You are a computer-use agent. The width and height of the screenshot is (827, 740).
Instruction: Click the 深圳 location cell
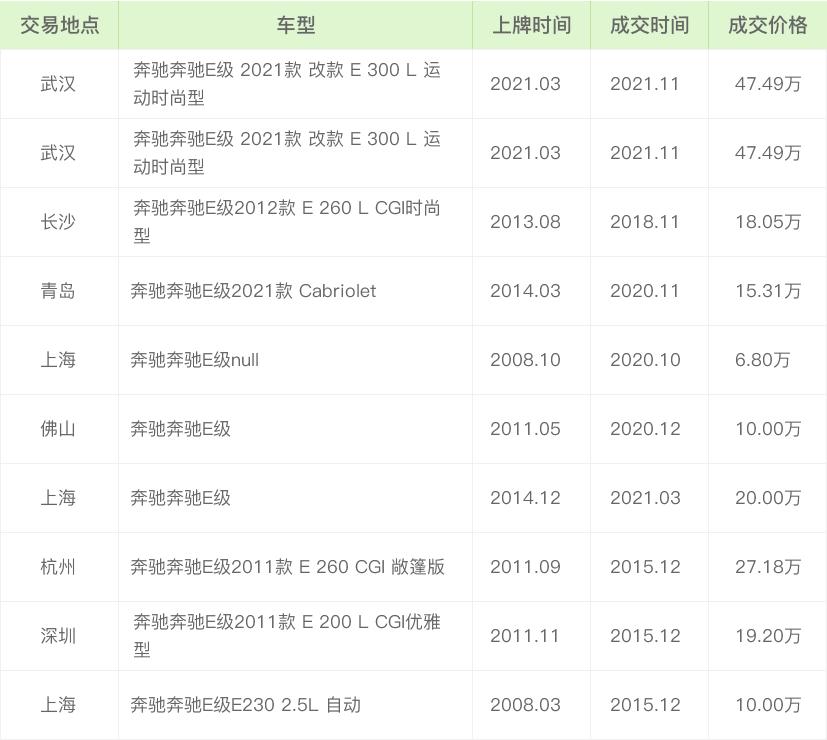coord(58,636)
